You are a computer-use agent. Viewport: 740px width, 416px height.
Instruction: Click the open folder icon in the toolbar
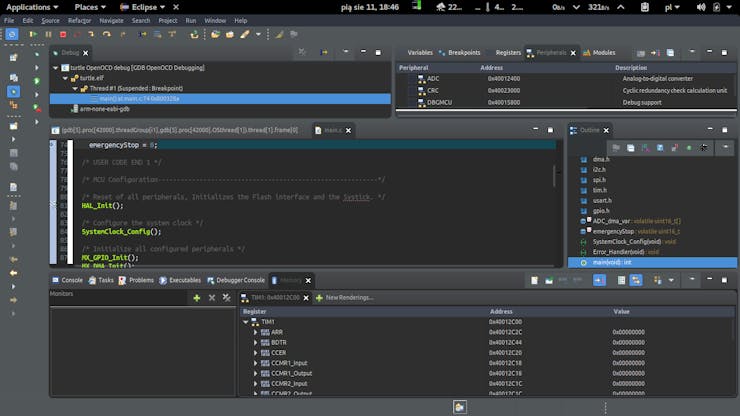point(216,34)
